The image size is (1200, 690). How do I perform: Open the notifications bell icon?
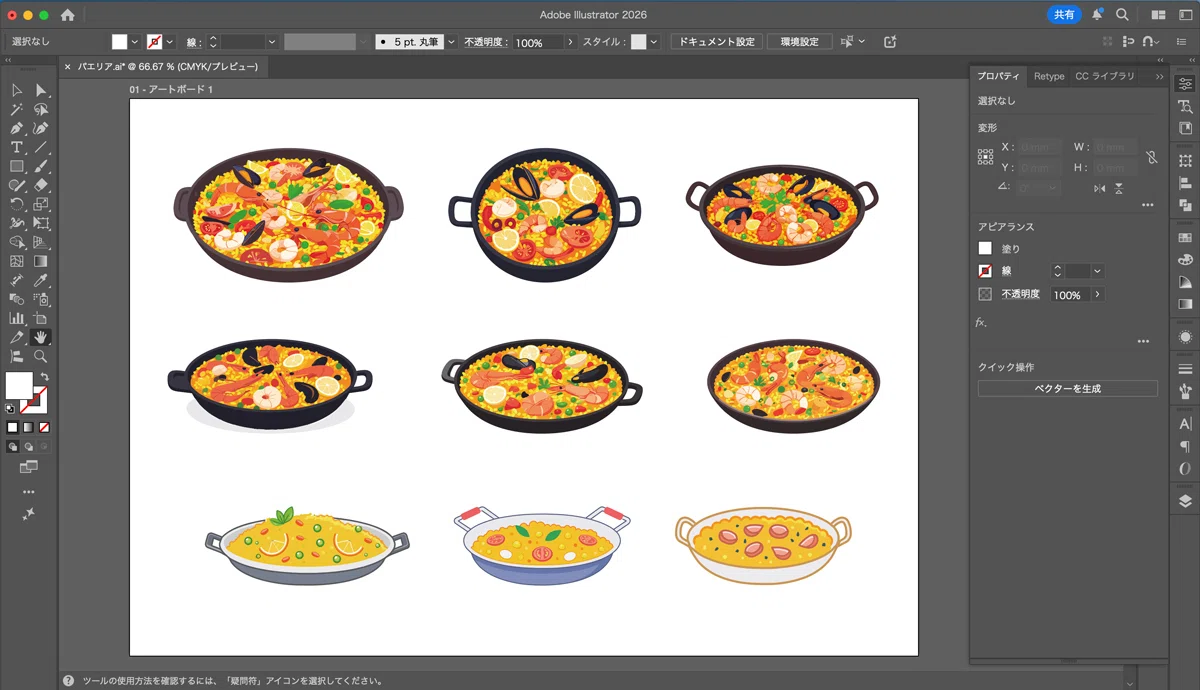click(x=1097, y=15)
